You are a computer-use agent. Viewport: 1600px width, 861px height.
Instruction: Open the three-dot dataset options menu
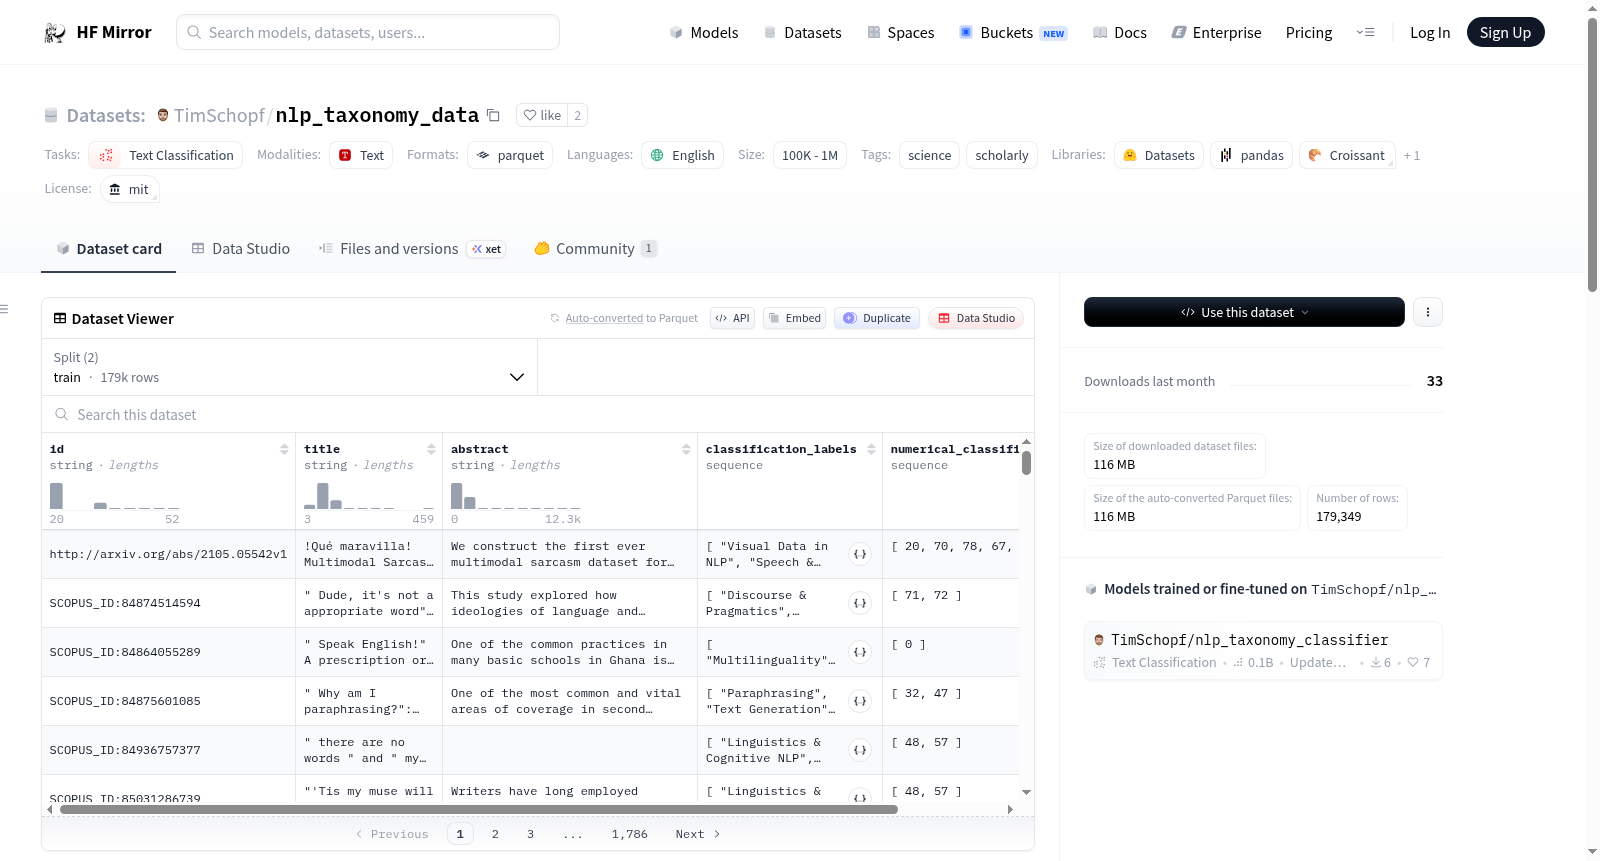(1428, 312)
